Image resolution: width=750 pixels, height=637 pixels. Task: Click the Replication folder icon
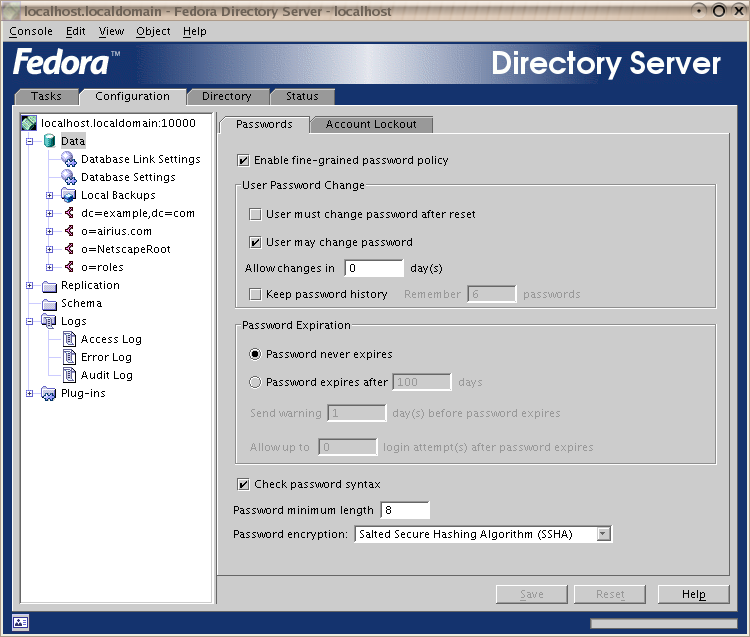coord(49,286)
